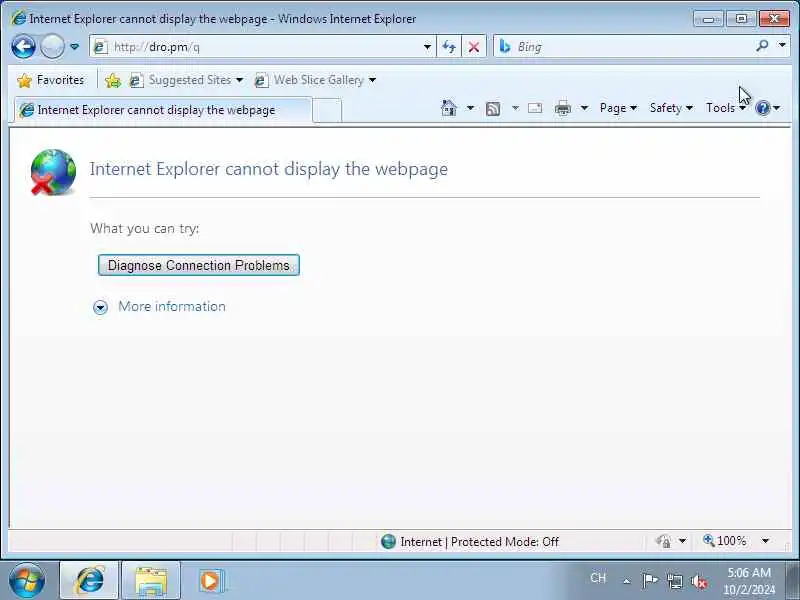Expand the More information section arrow
This screenshot has height=600, width=800.
pyautogui.click(x=101, y=307)
